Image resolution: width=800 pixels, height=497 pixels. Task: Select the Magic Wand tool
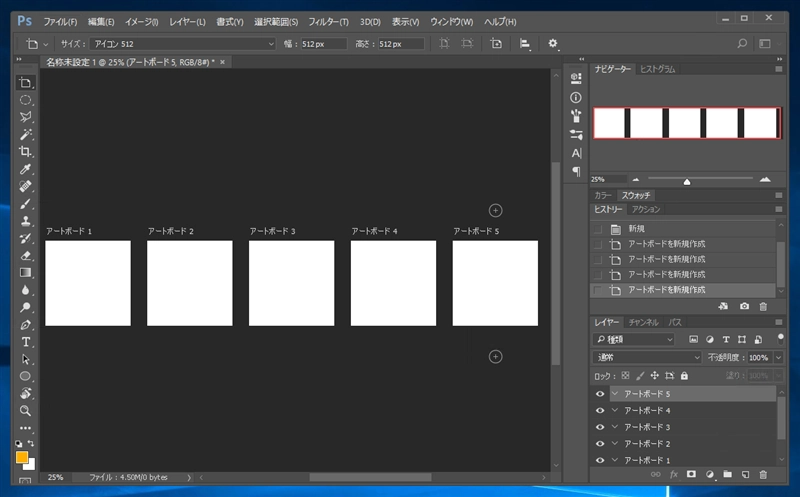point(26,134)
